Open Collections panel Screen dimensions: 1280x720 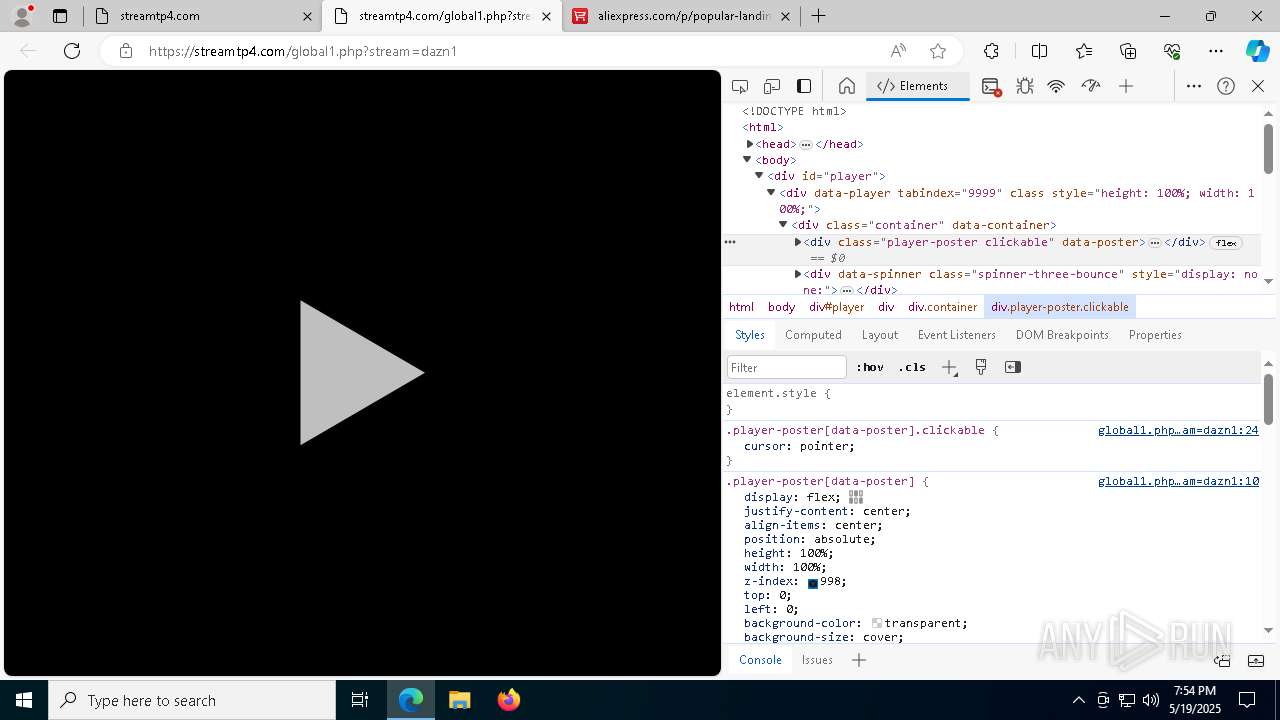point(1128,51)
